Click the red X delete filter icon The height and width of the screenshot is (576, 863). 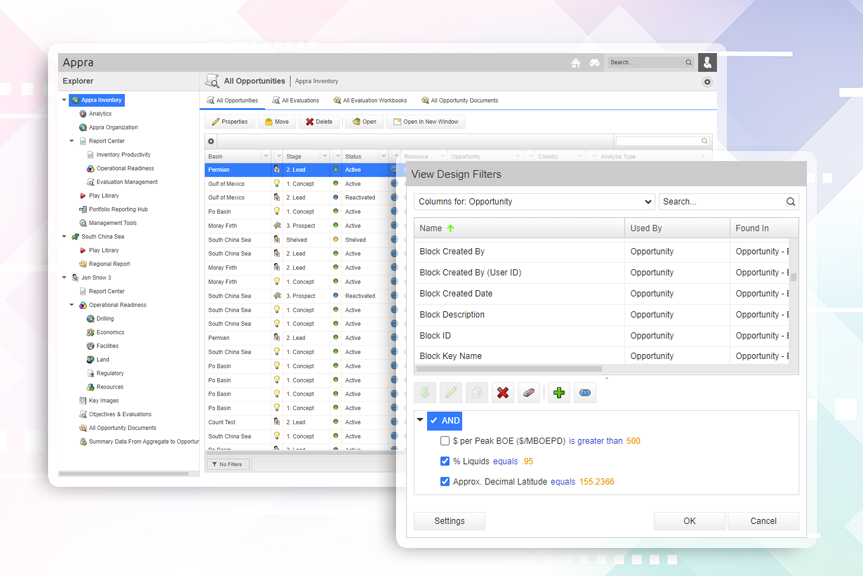(x=502, y=393)
